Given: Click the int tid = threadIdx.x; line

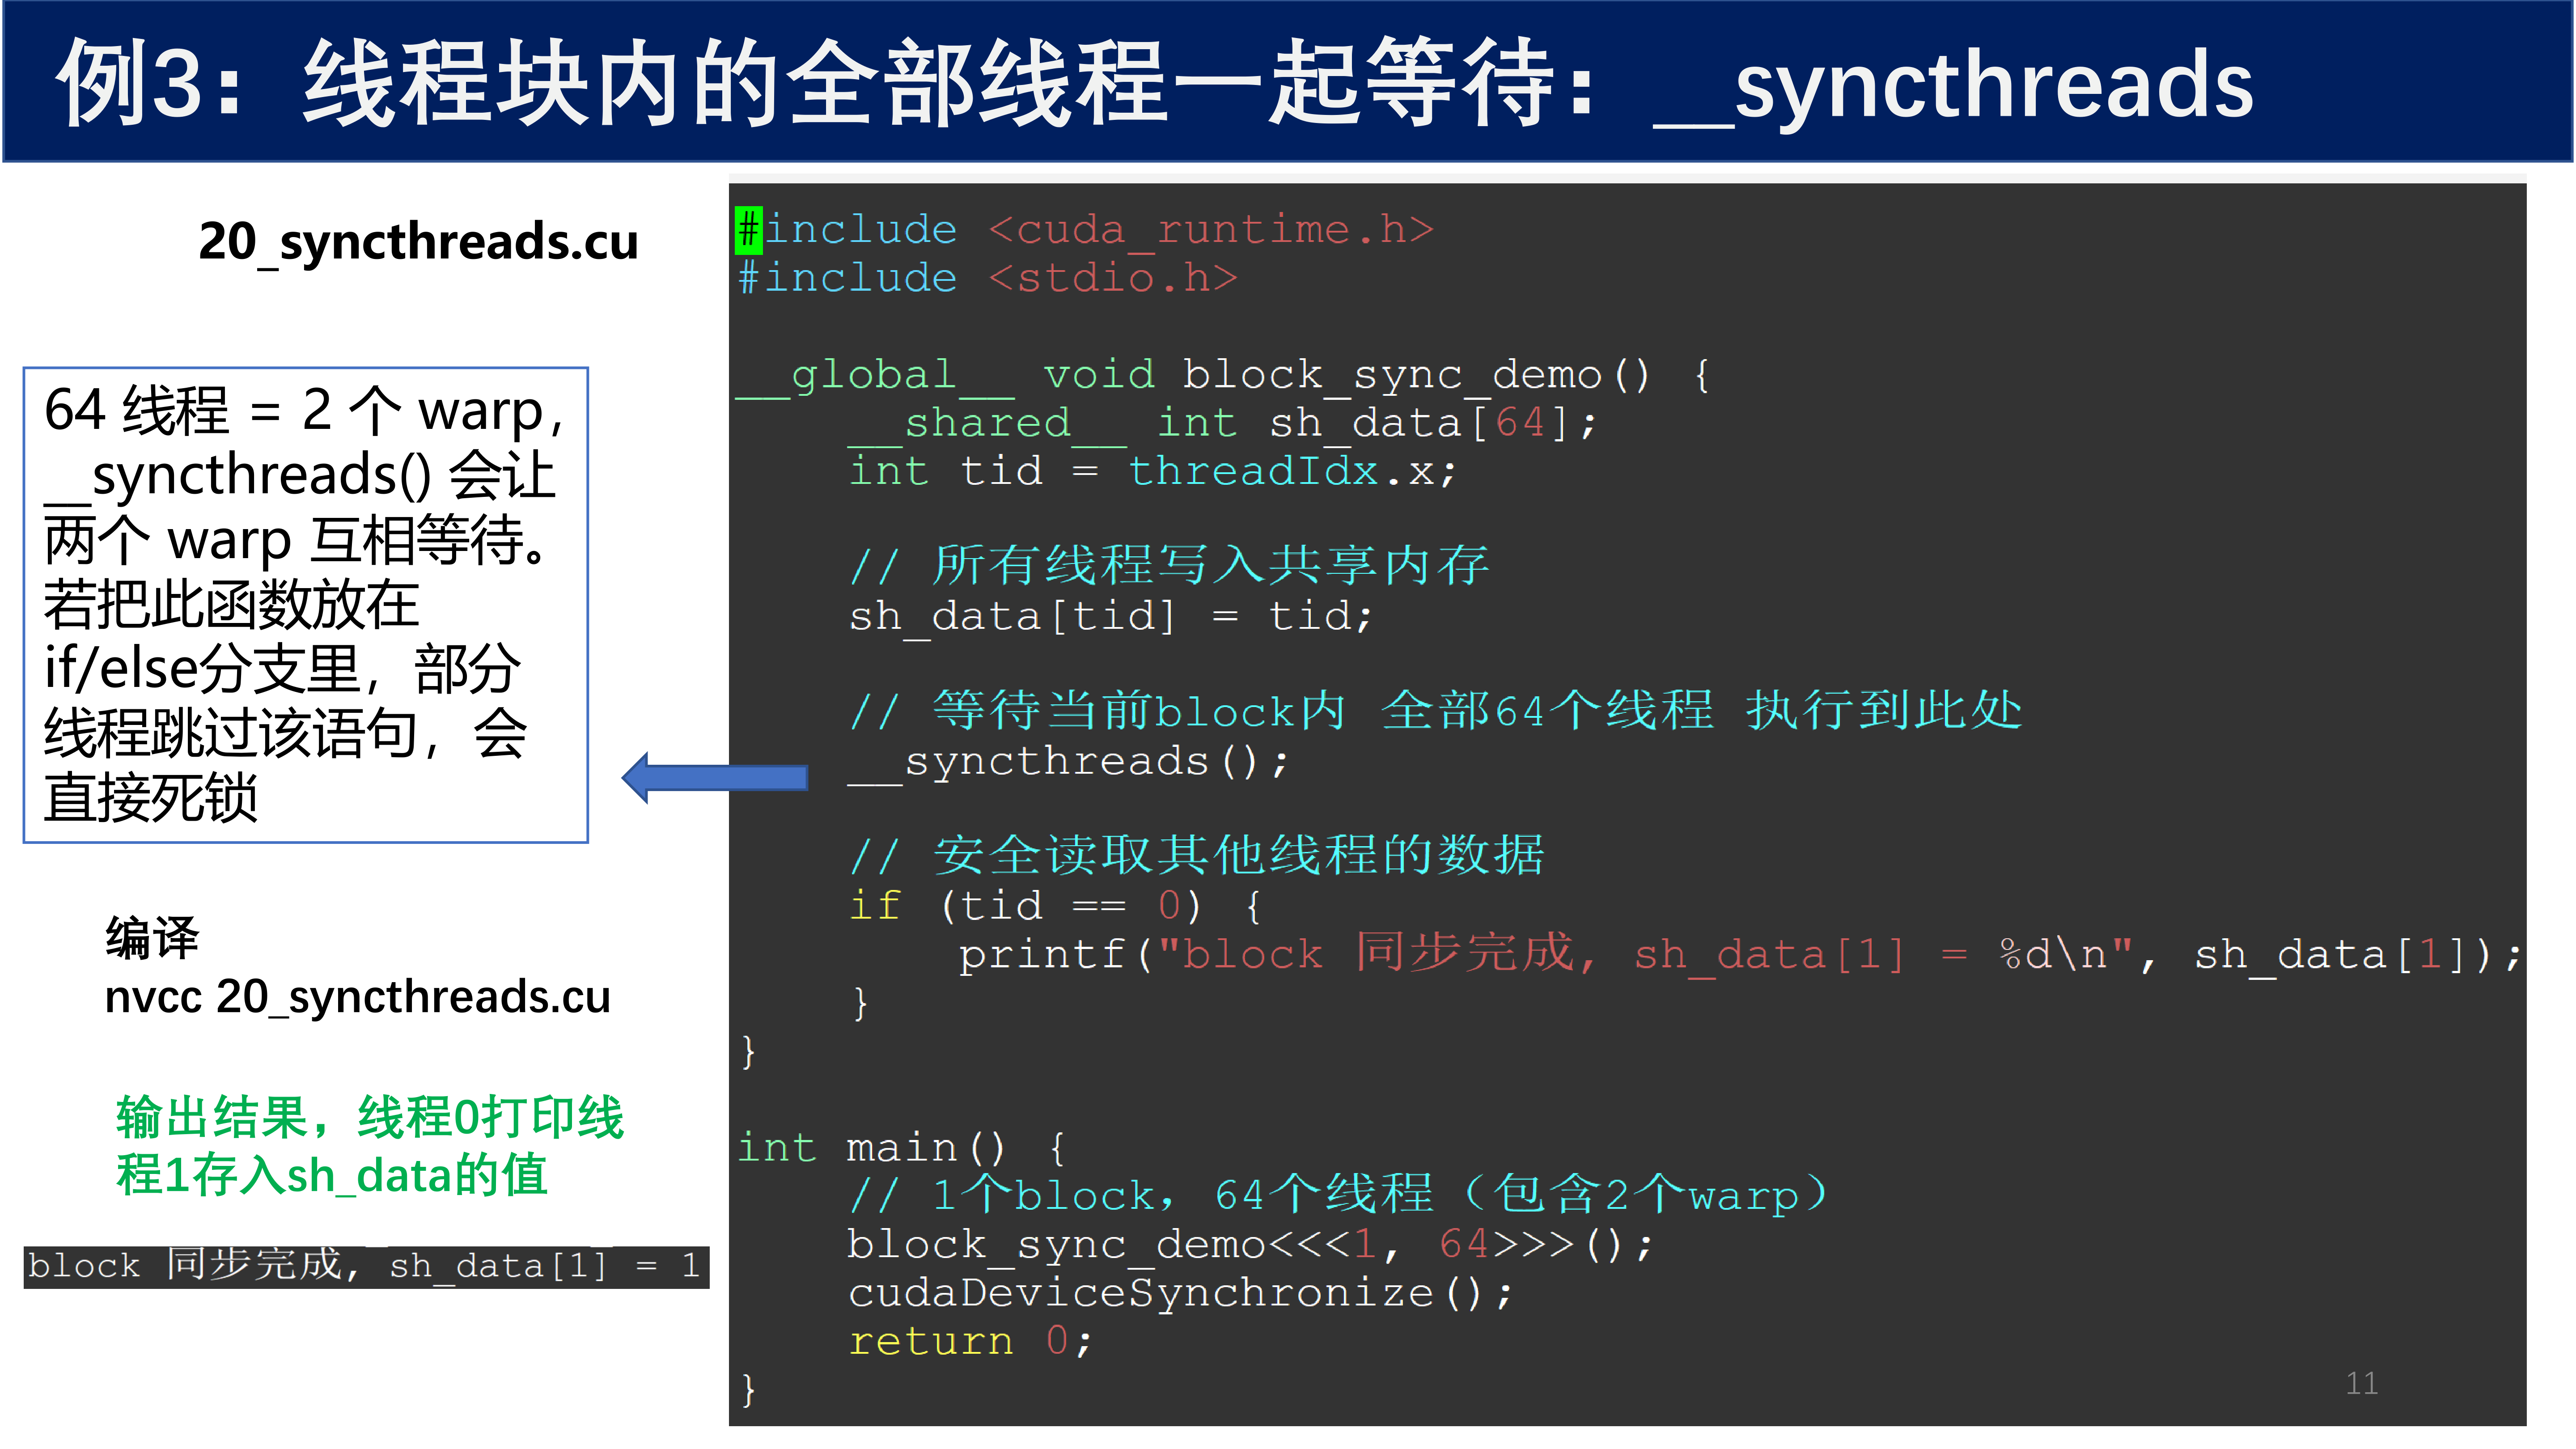Looking at the screenshot, I should [x=1152, y=471].
